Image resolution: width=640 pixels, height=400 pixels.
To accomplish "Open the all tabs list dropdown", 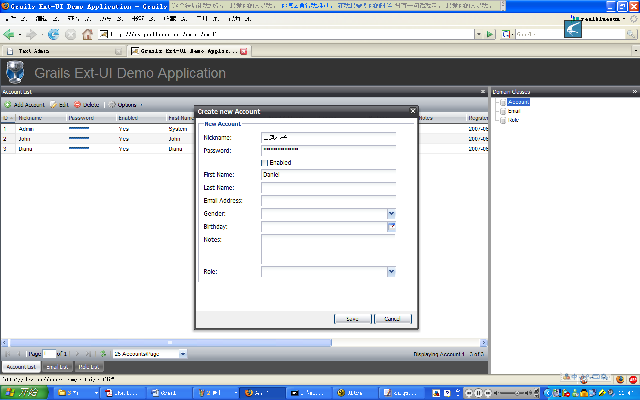I will (x=636, y=51).
